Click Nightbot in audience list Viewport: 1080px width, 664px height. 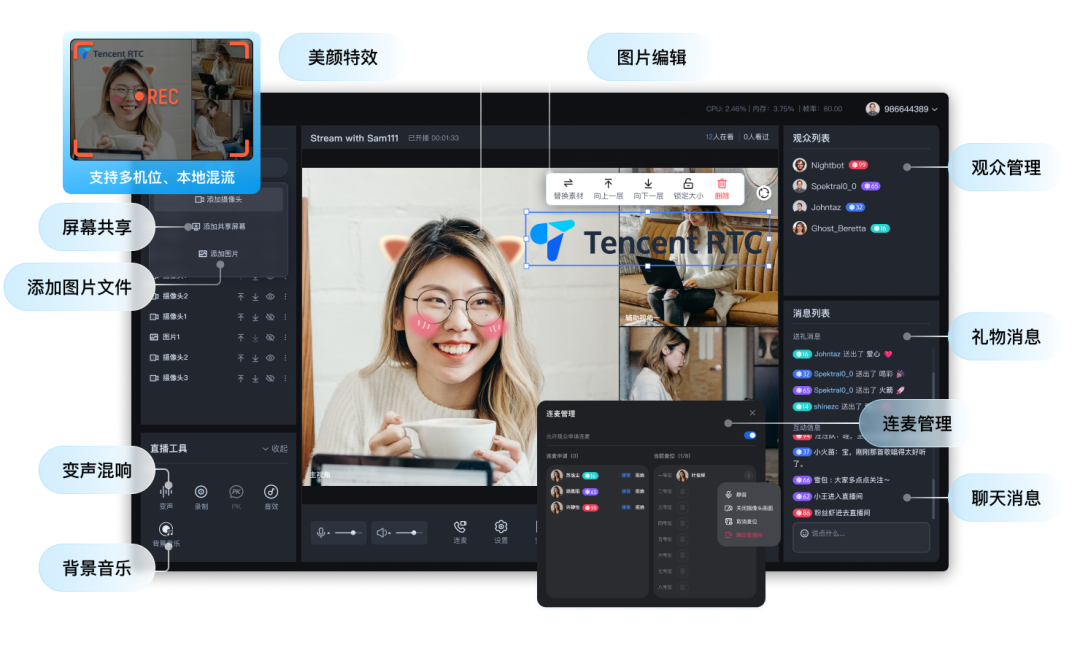coord(830,165)
